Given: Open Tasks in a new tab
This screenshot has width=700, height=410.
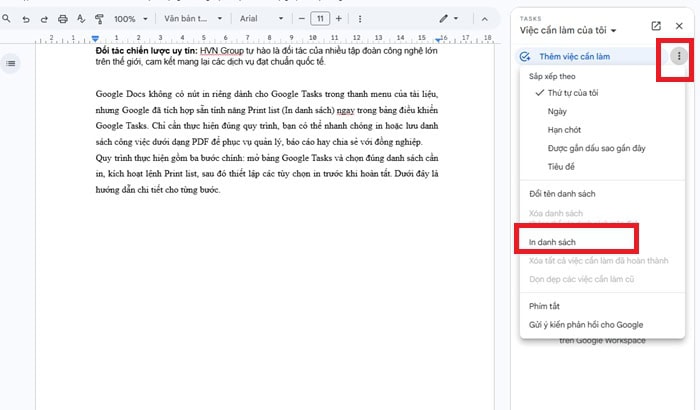Looking at the screenshot, I should tap(656, 26).
